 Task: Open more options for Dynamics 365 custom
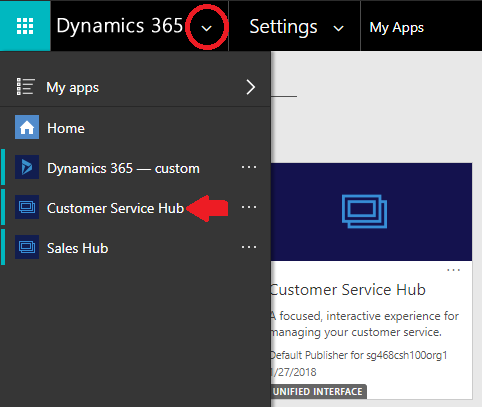click(x=249, y=167)
